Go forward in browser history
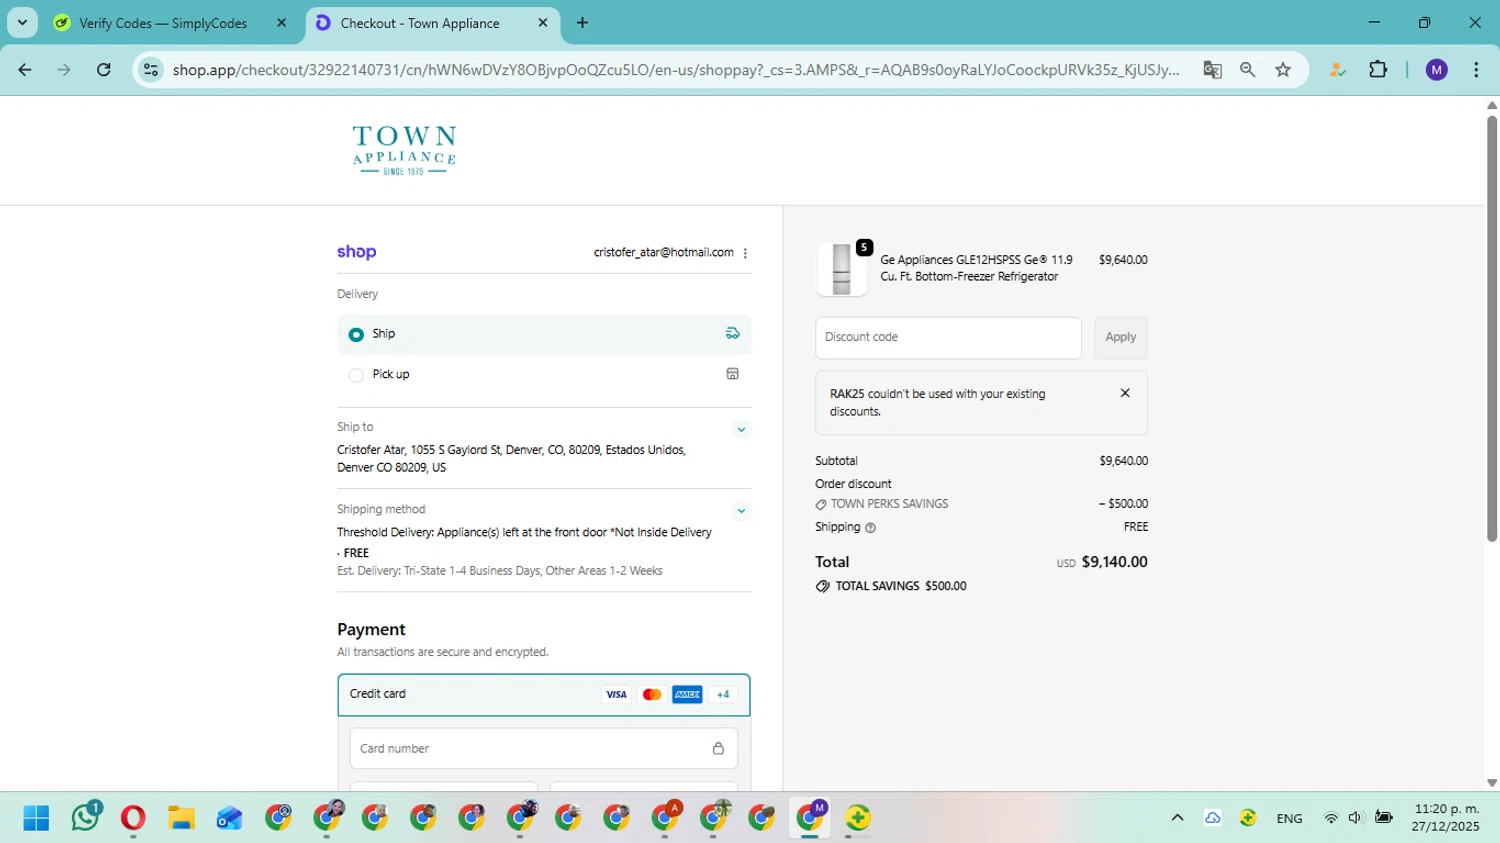Viewport: 1500px width, 843px height. (64, 70)
